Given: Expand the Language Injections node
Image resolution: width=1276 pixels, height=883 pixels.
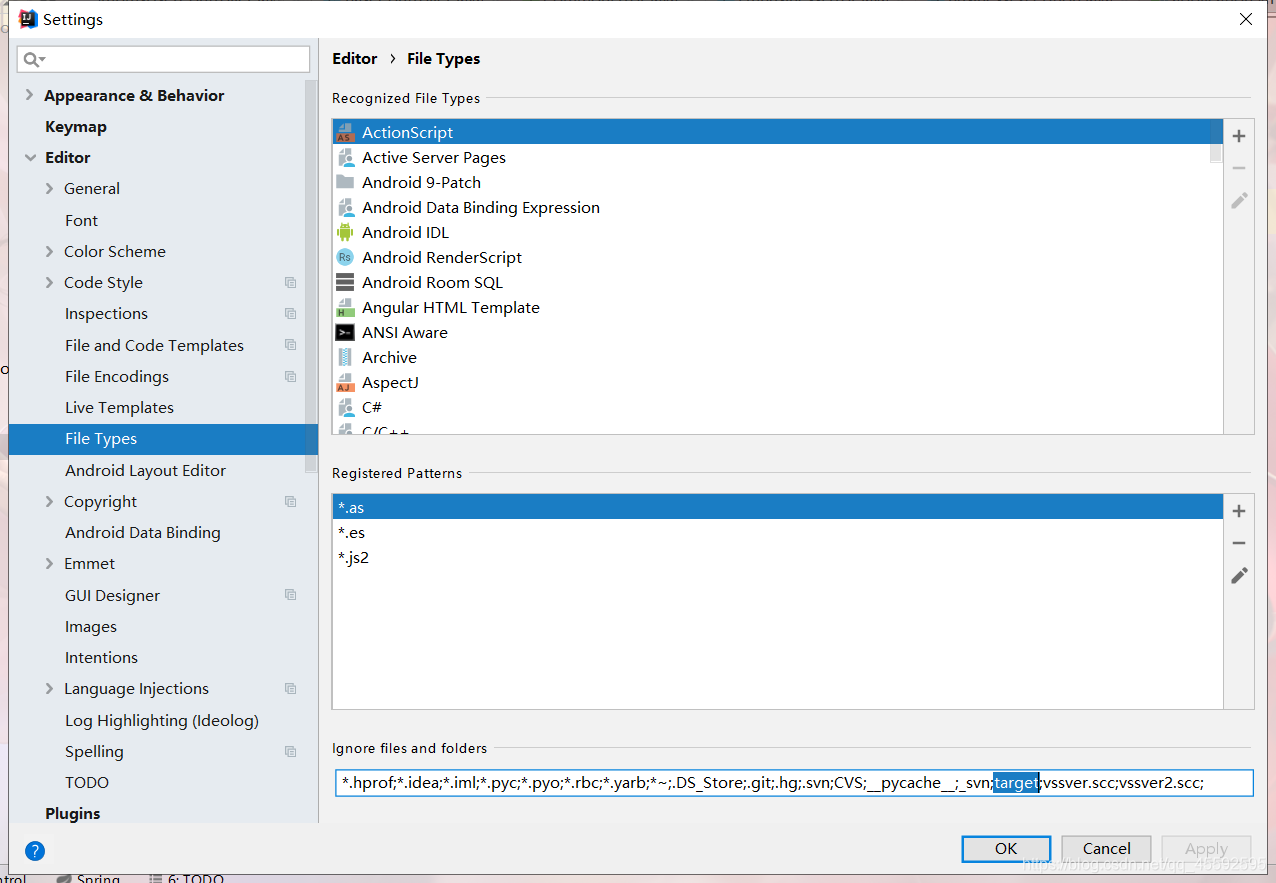Looking at the screenshot, I should tap(49, 689).
